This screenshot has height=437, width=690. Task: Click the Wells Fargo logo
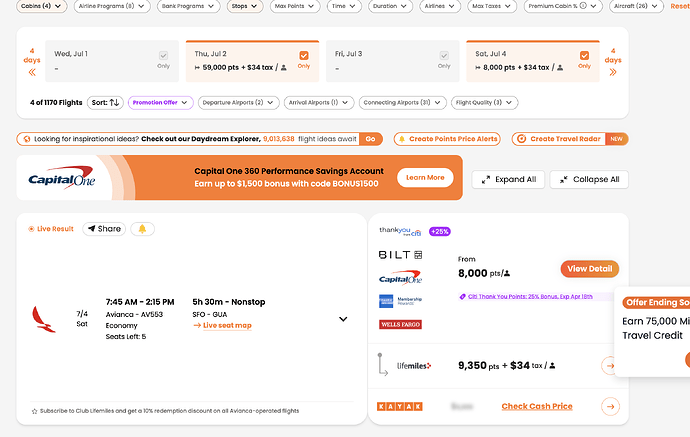click(x=400, y=324)
